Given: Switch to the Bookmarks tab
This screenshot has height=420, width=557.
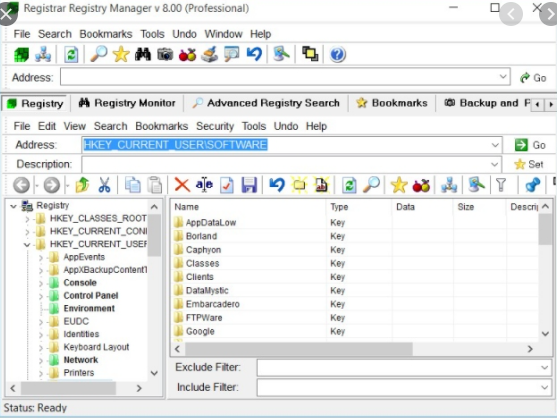Looking at the screenshot, I should [392, 103].
